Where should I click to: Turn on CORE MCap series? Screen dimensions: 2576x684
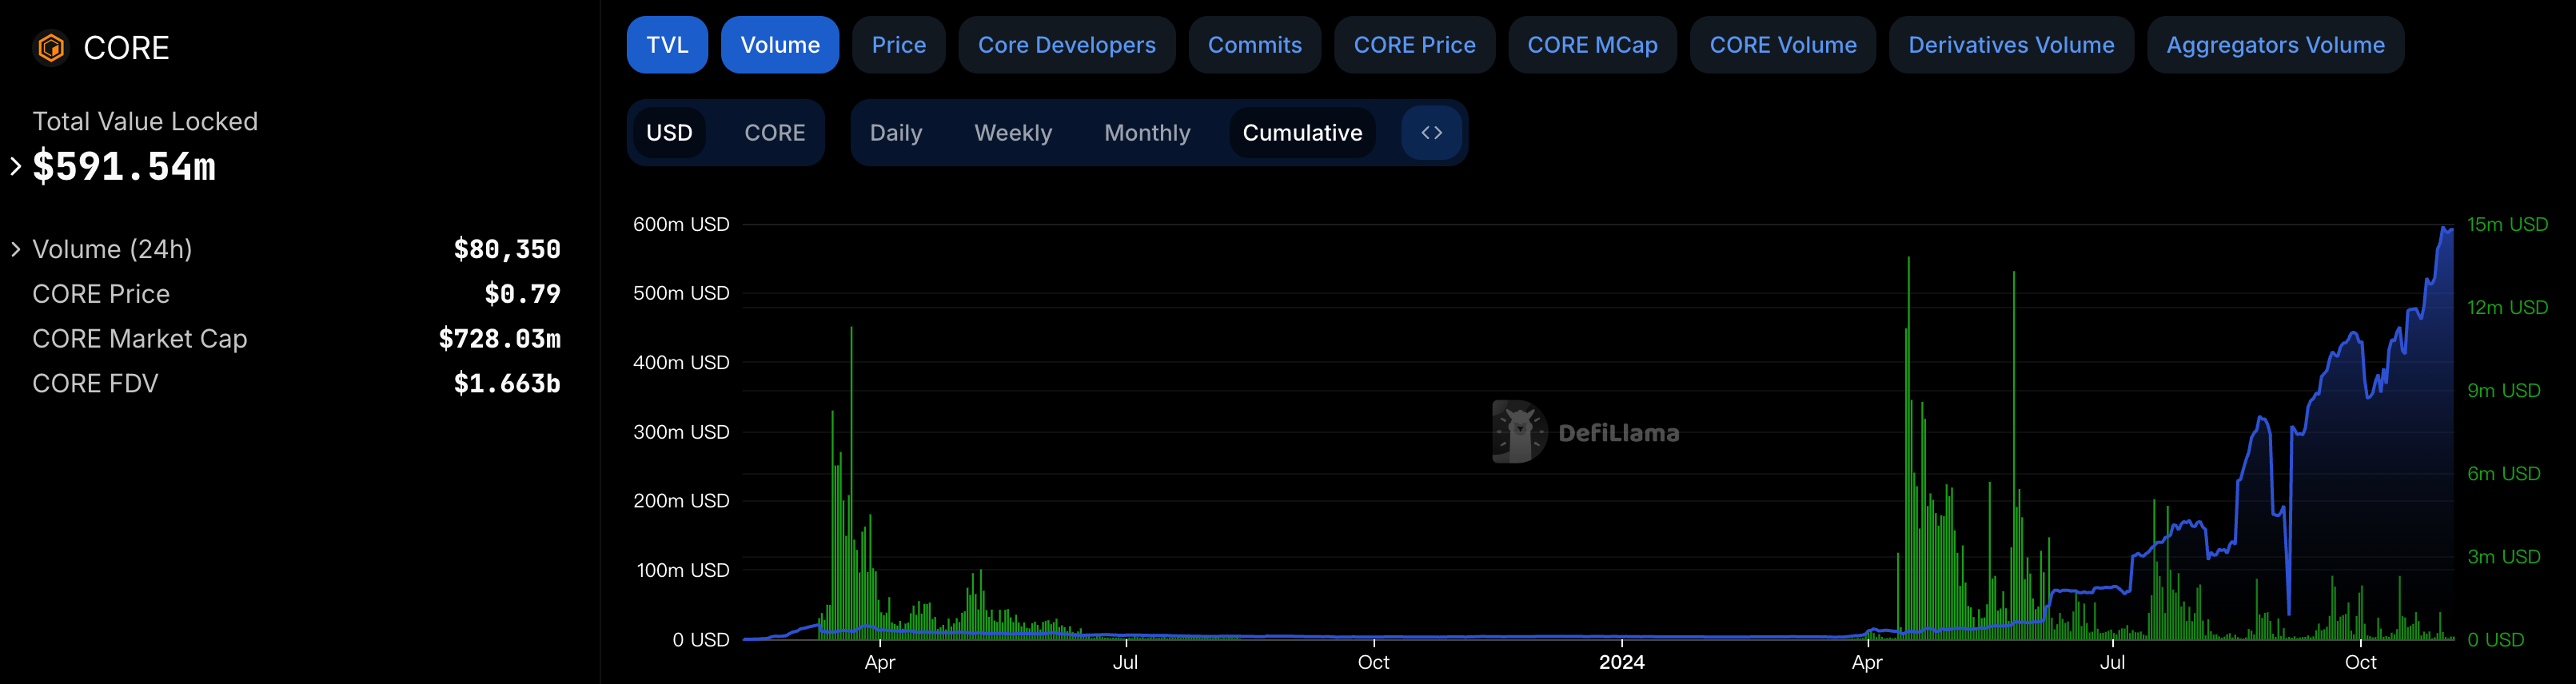click(1592, 45)
